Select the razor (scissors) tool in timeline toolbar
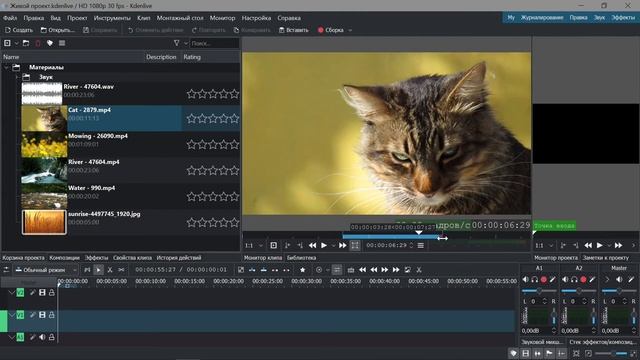This screenshot has width=640, height=360. [x=110, y=270]
